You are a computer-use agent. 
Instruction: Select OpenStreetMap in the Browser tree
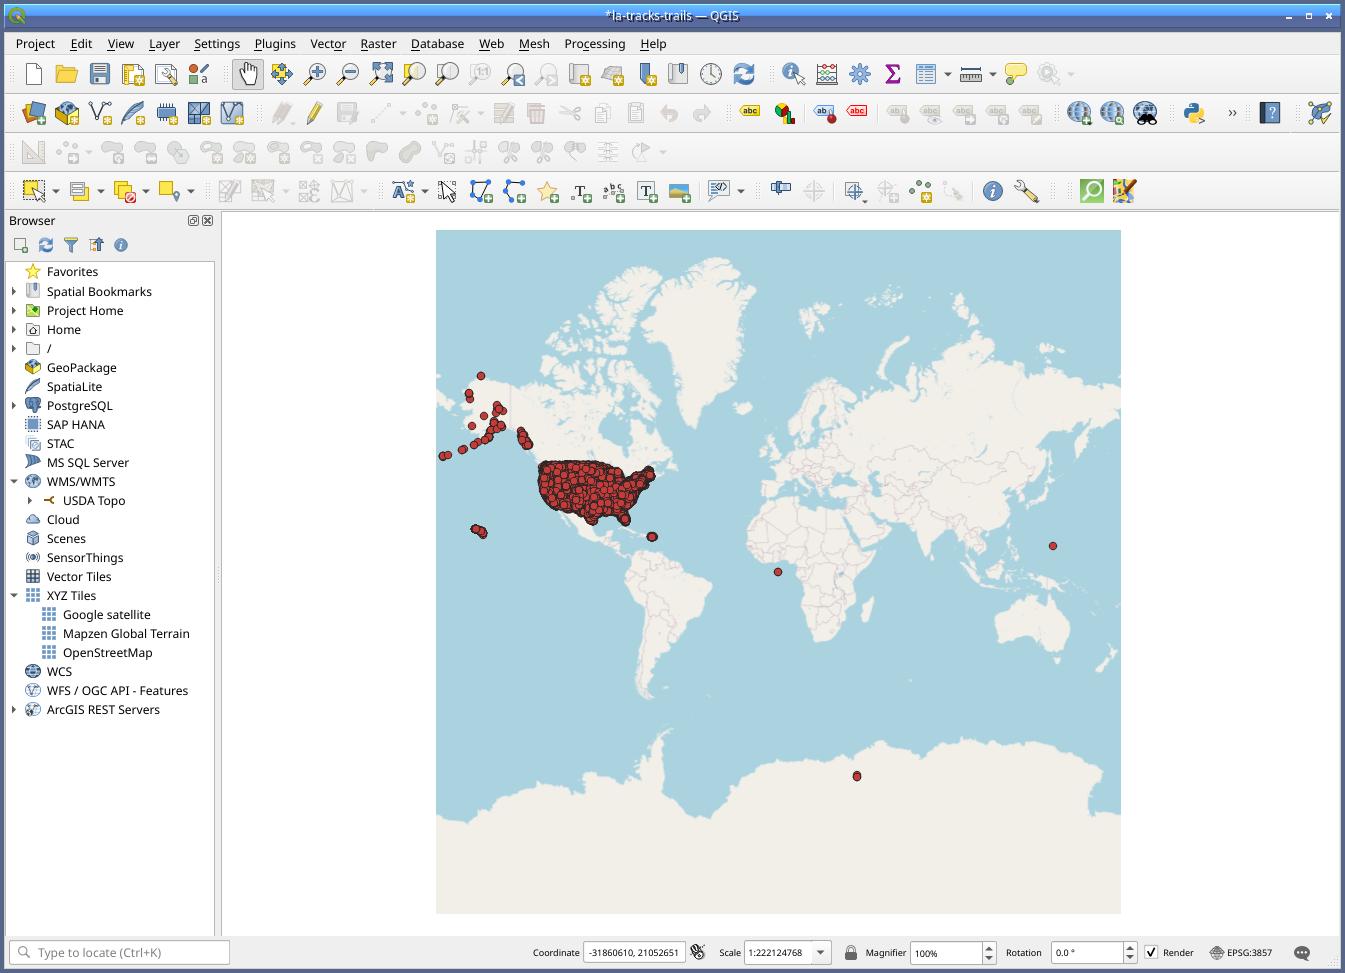(x=107, y=653)
